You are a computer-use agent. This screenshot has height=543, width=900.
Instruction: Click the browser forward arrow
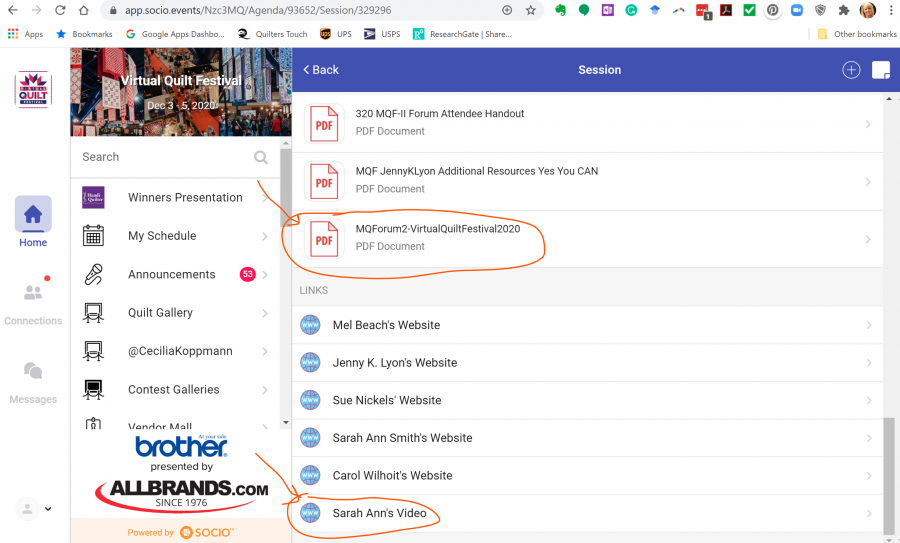[36, 10]
